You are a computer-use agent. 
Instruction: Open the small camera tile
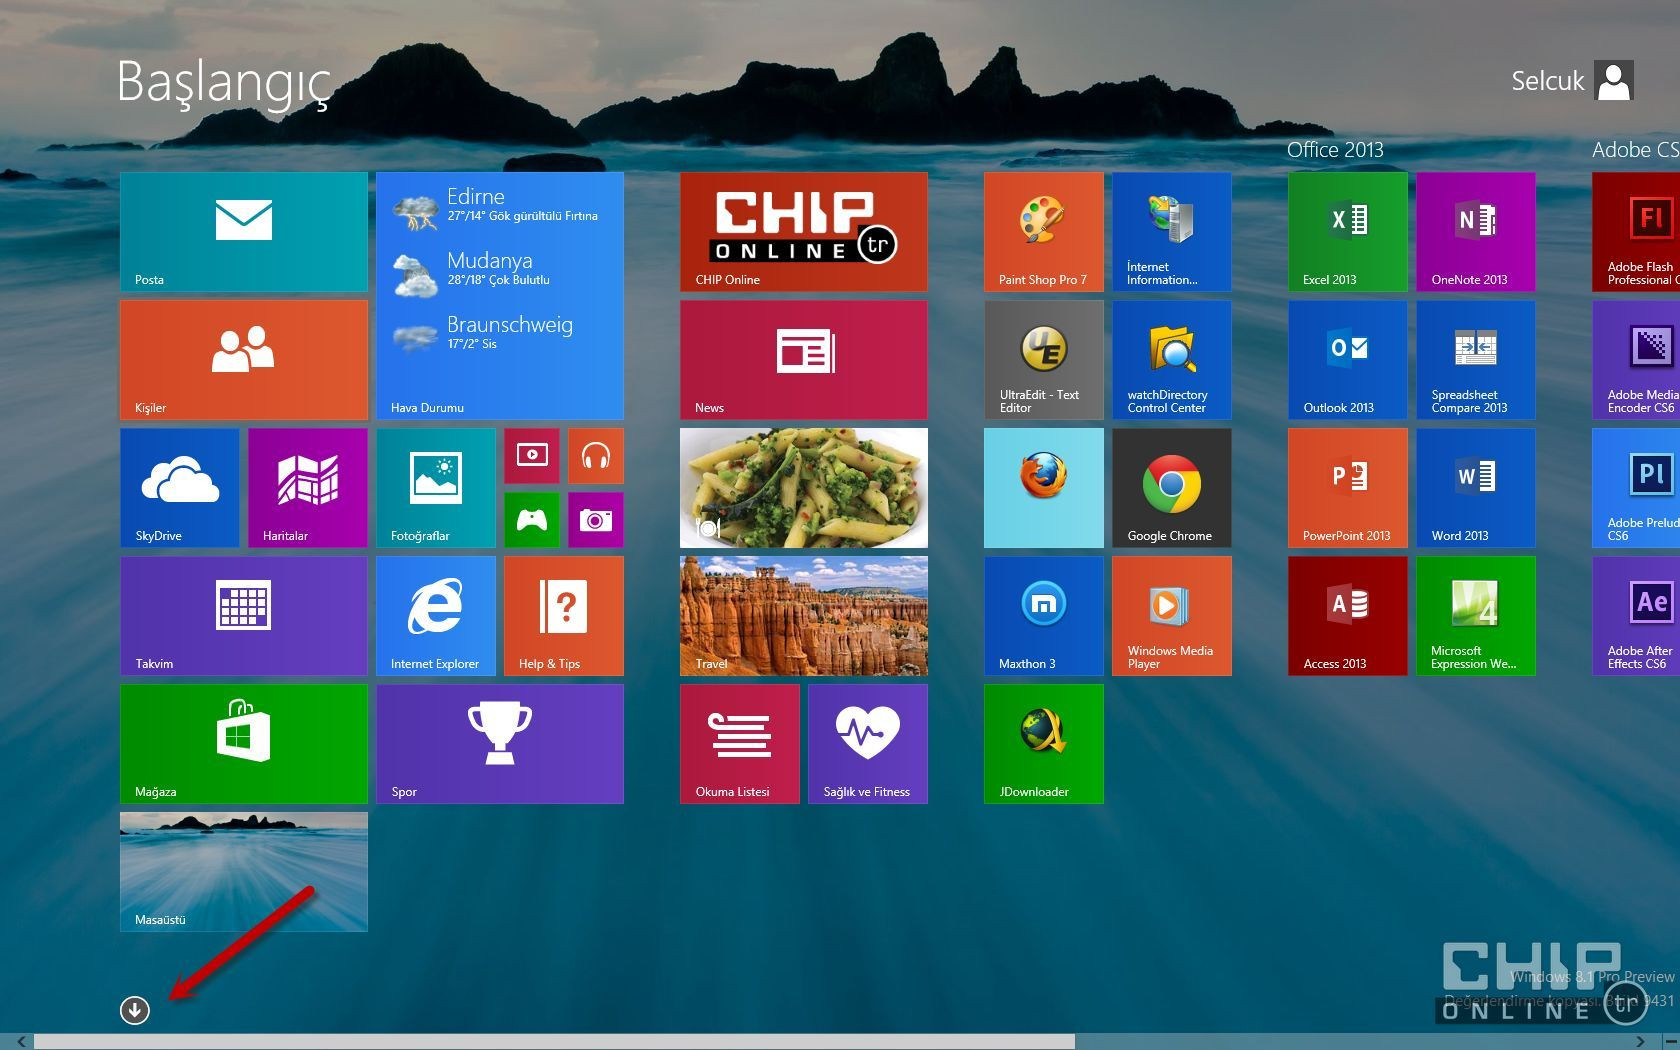pos(596,520)
